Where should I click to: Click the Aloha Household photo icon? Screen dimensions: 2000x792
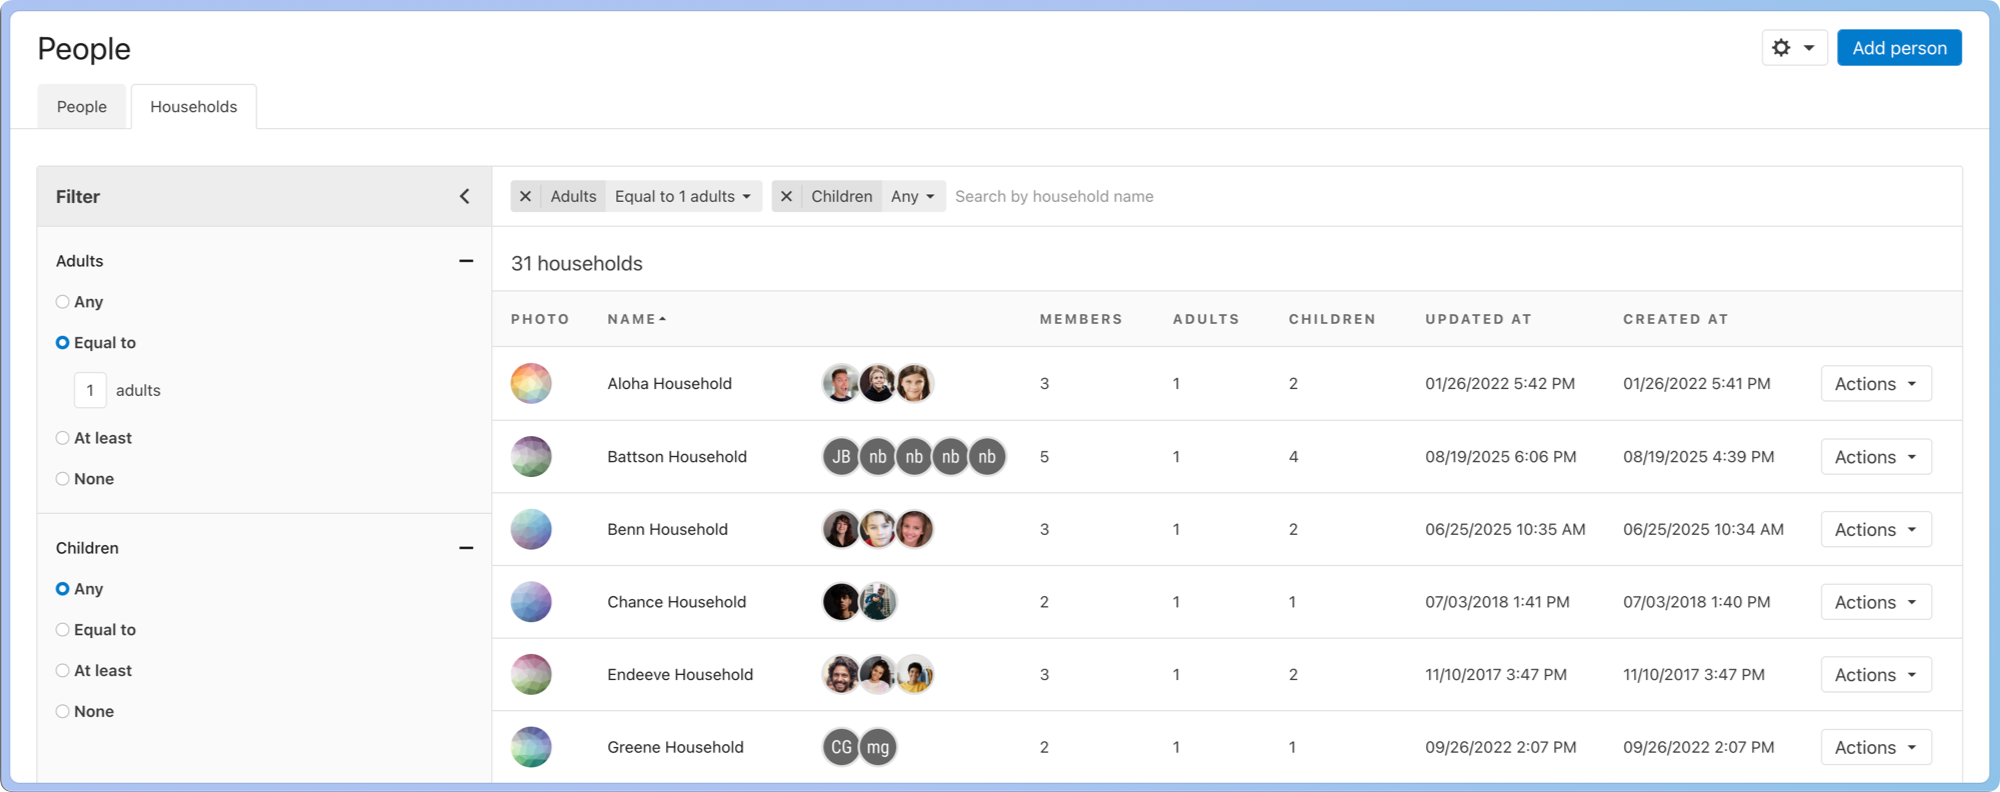click(531, 384)
